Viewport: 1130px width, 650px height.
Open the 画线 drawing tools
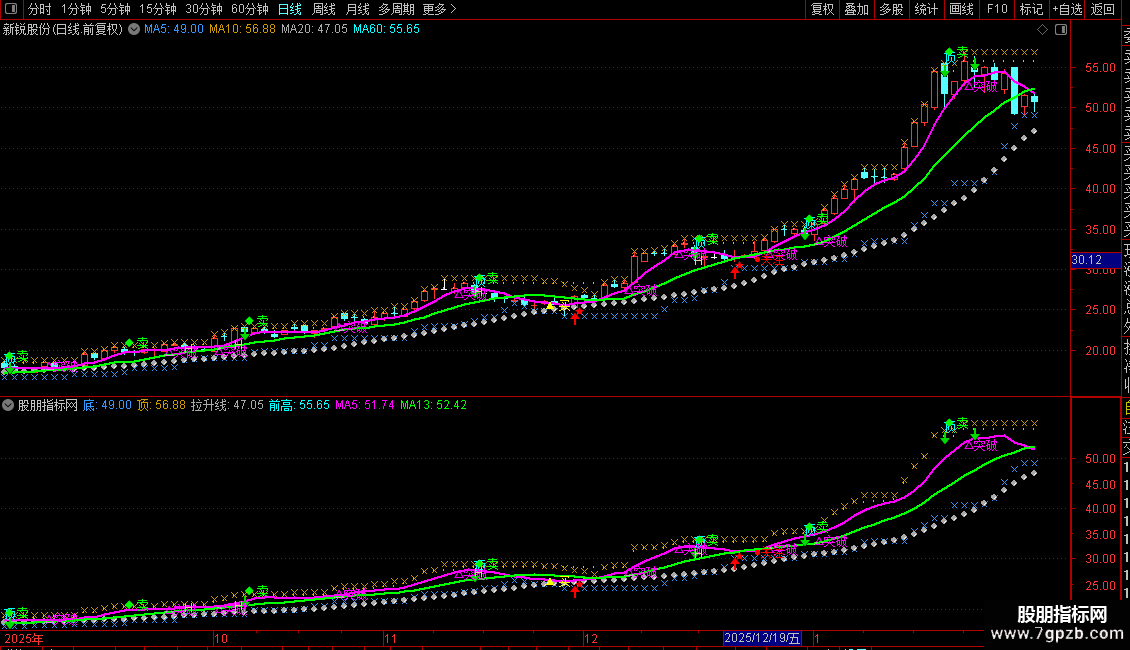click(961, 9)
